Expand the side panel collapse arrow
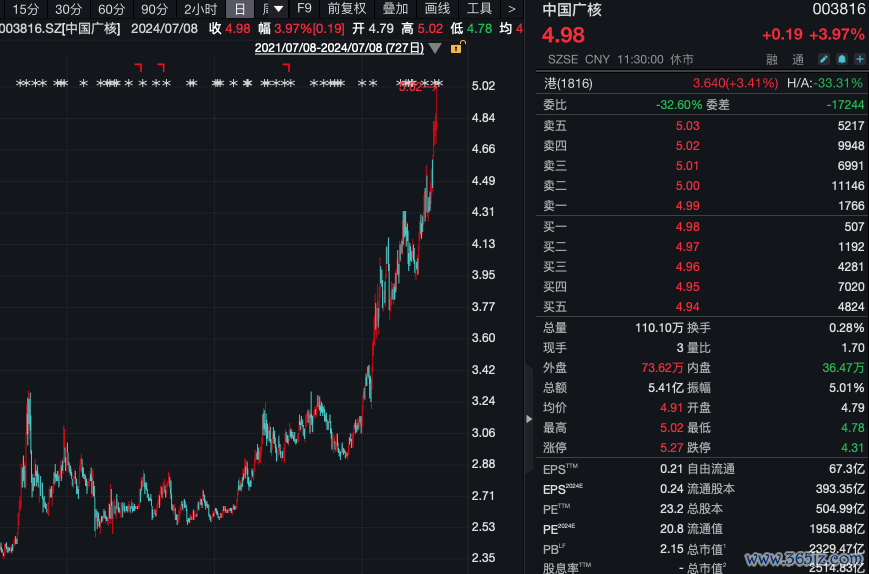 (x=529, y=419)
